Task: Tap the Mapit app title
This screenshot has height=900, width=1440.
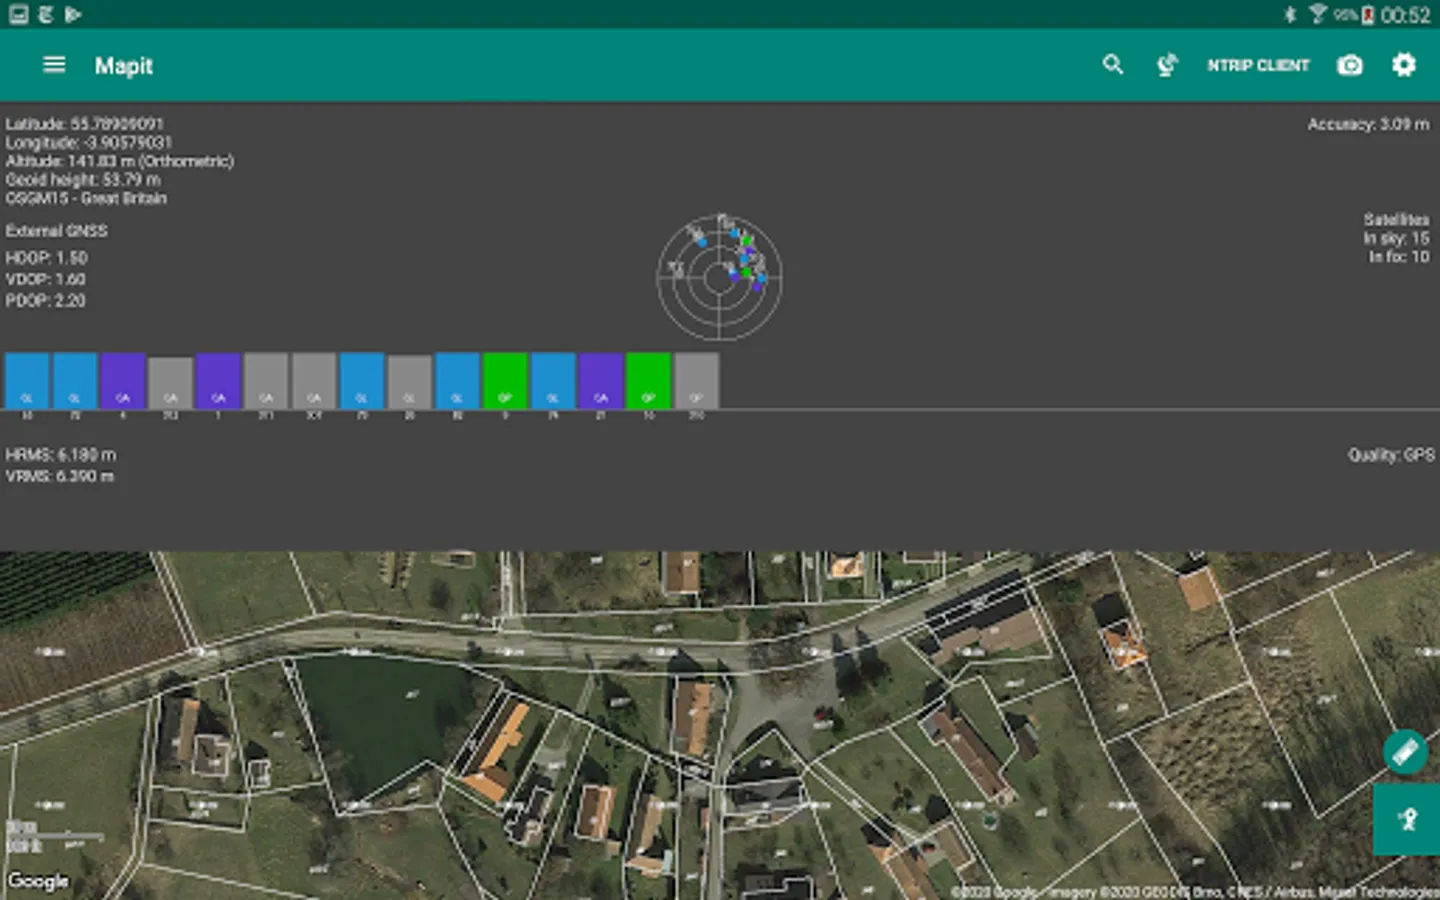Action: coord(124,66)
